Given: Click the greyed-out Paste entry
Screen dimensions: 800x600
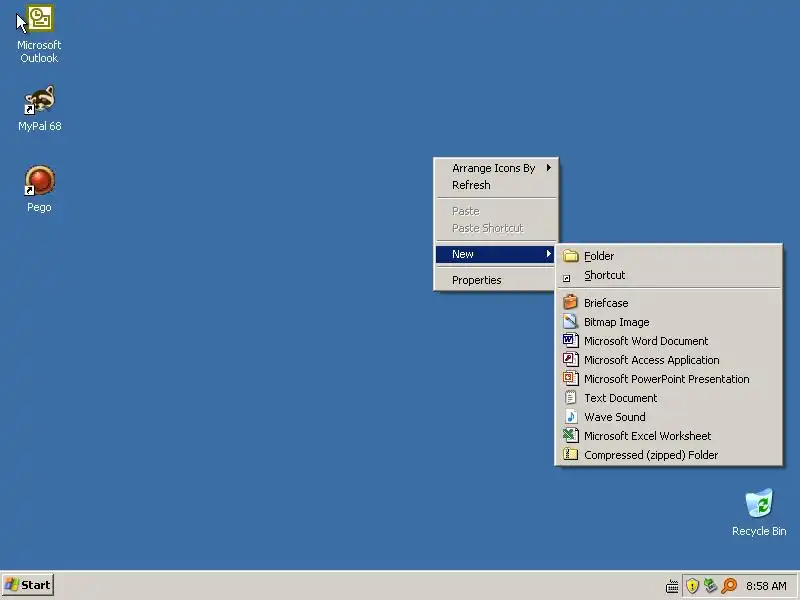Looking at the screenshot, I should (495, 211).
